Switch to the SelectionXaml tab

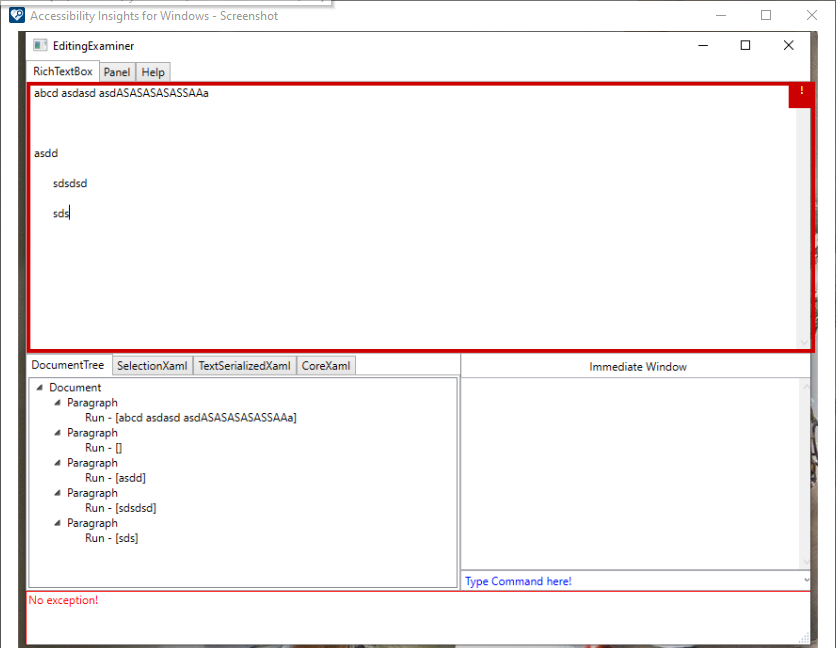[x=152, y=365]
